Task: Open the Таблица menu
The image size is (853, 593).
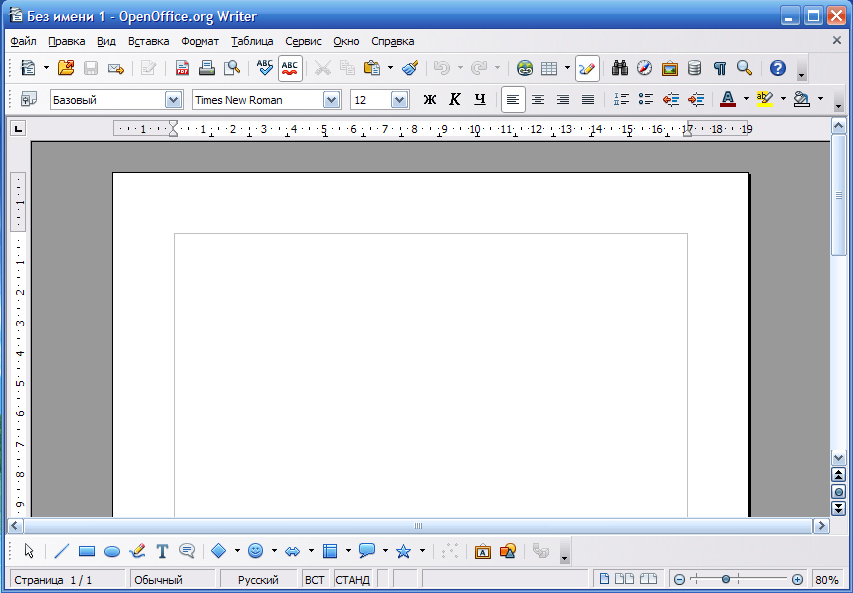Action: pyautogui.click(x=252, y=41)
